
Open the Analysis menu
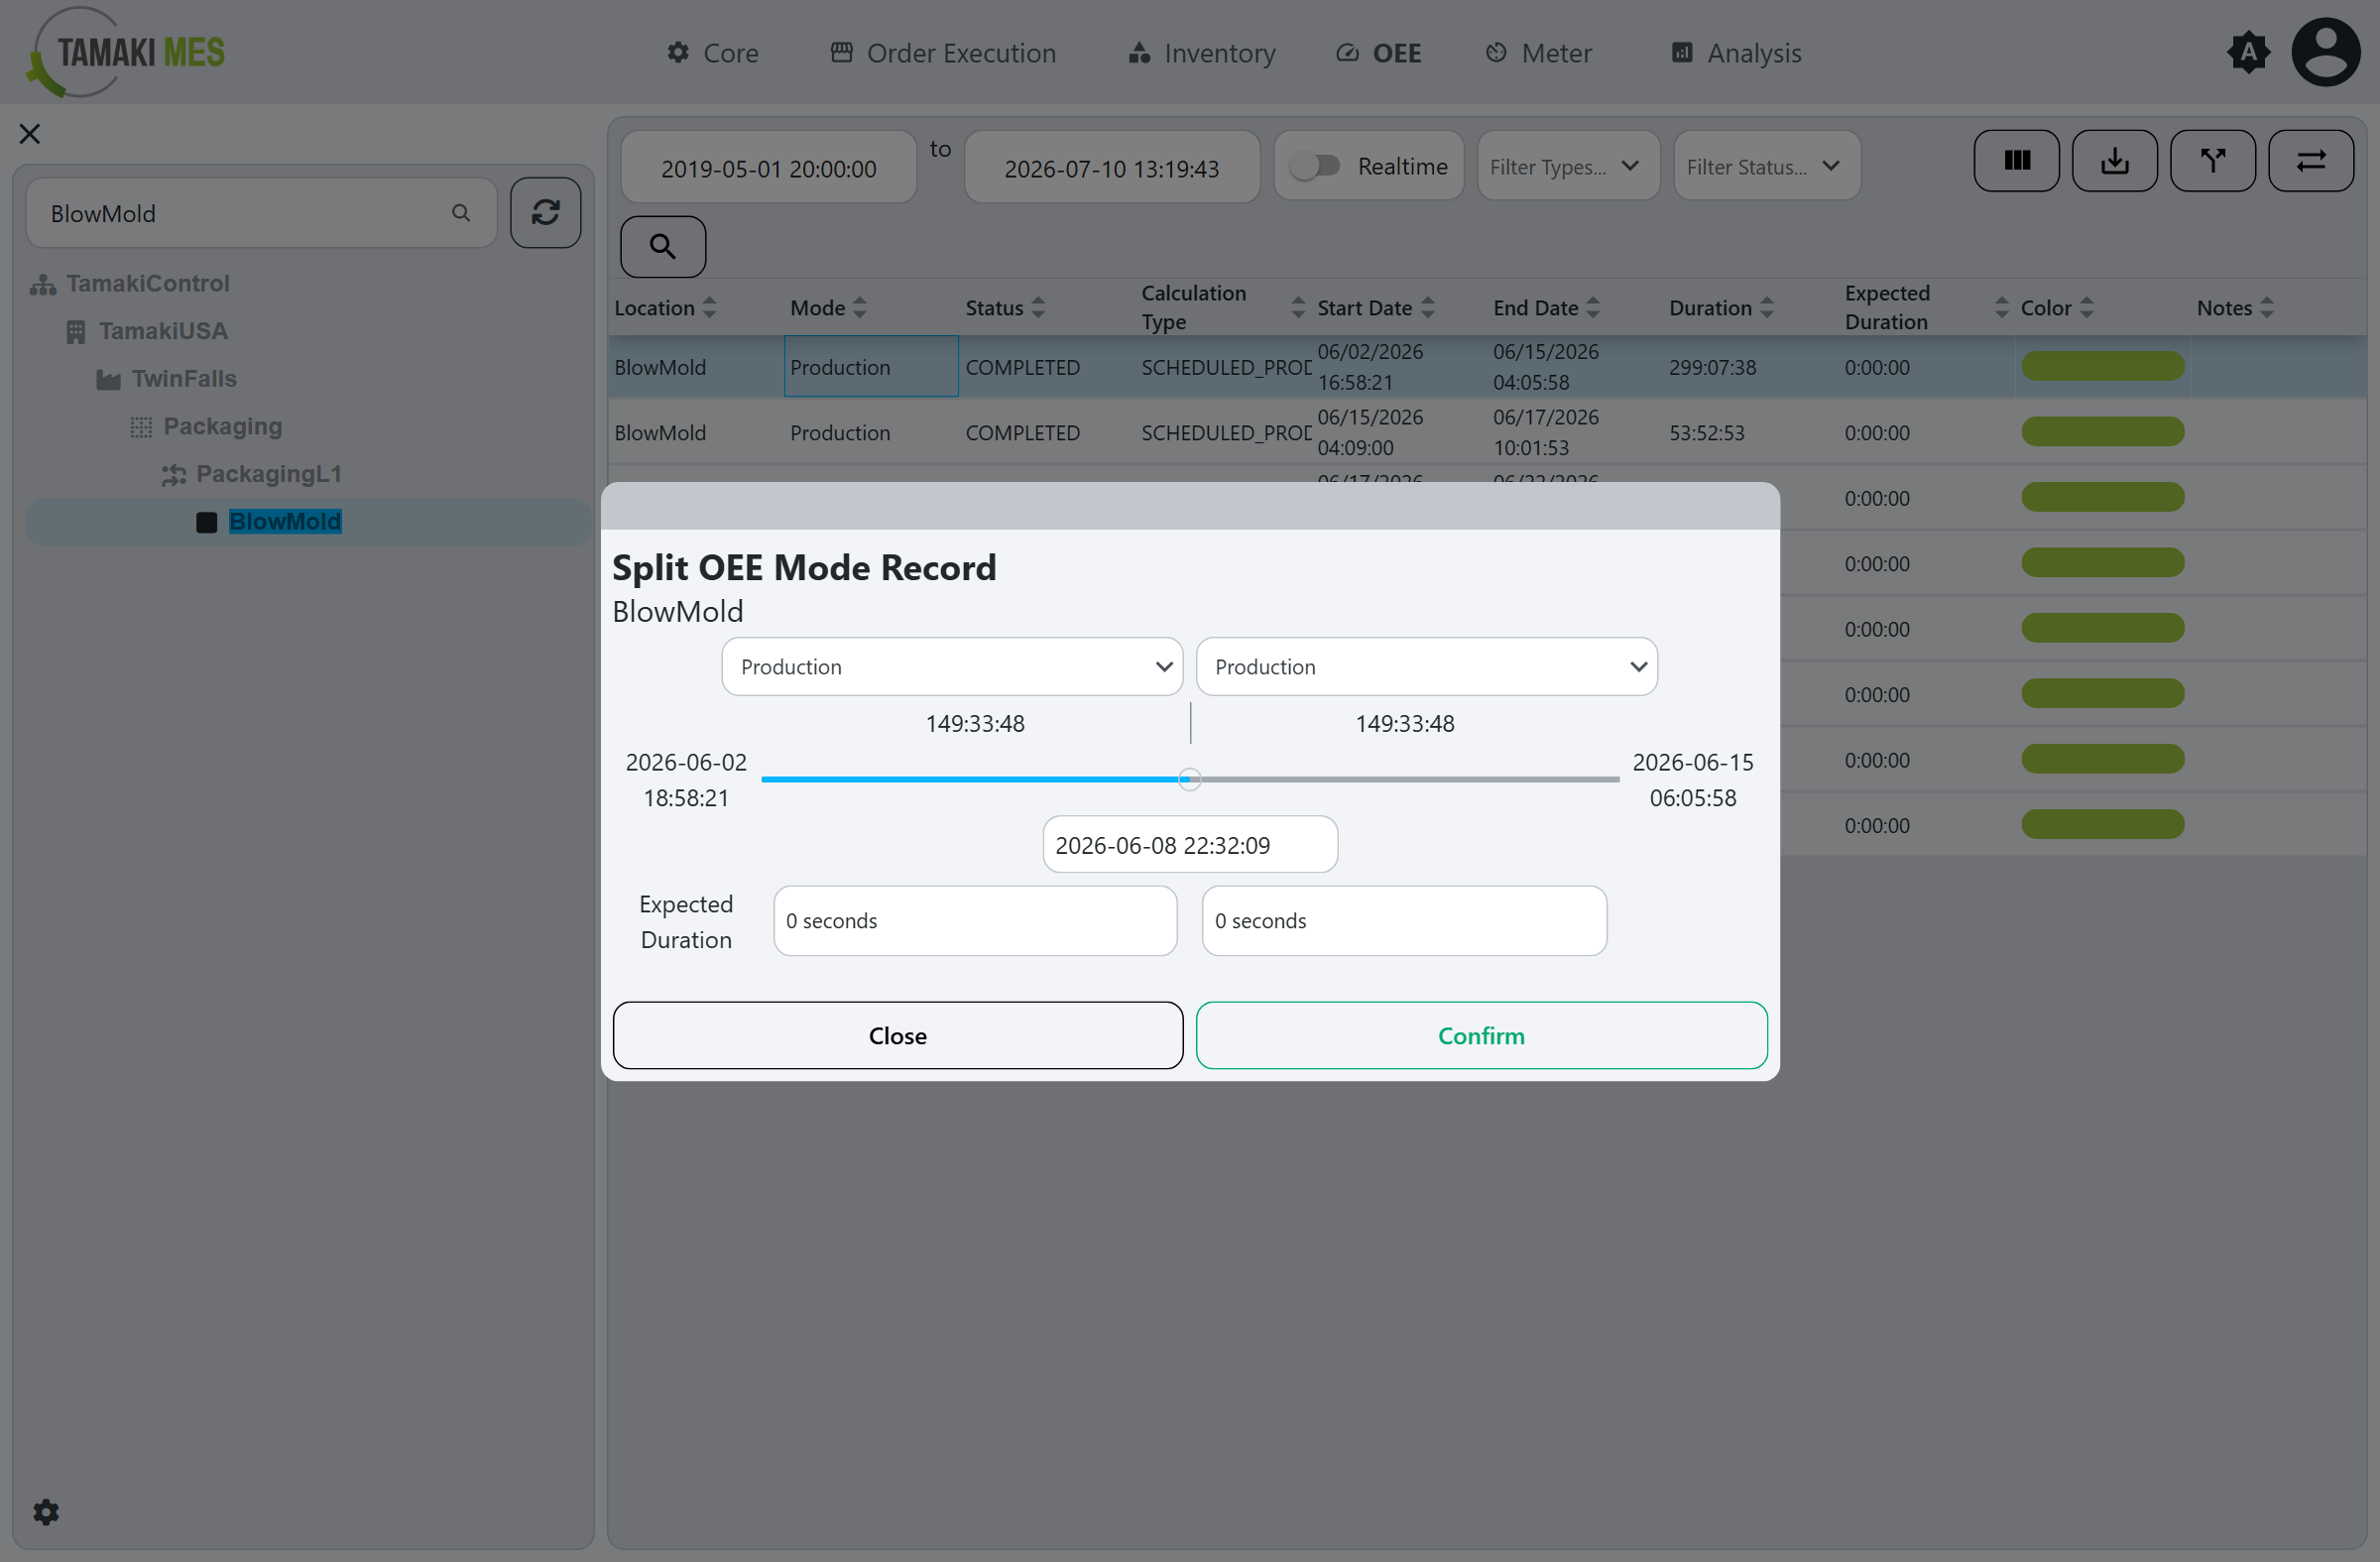click(1736, 53)
